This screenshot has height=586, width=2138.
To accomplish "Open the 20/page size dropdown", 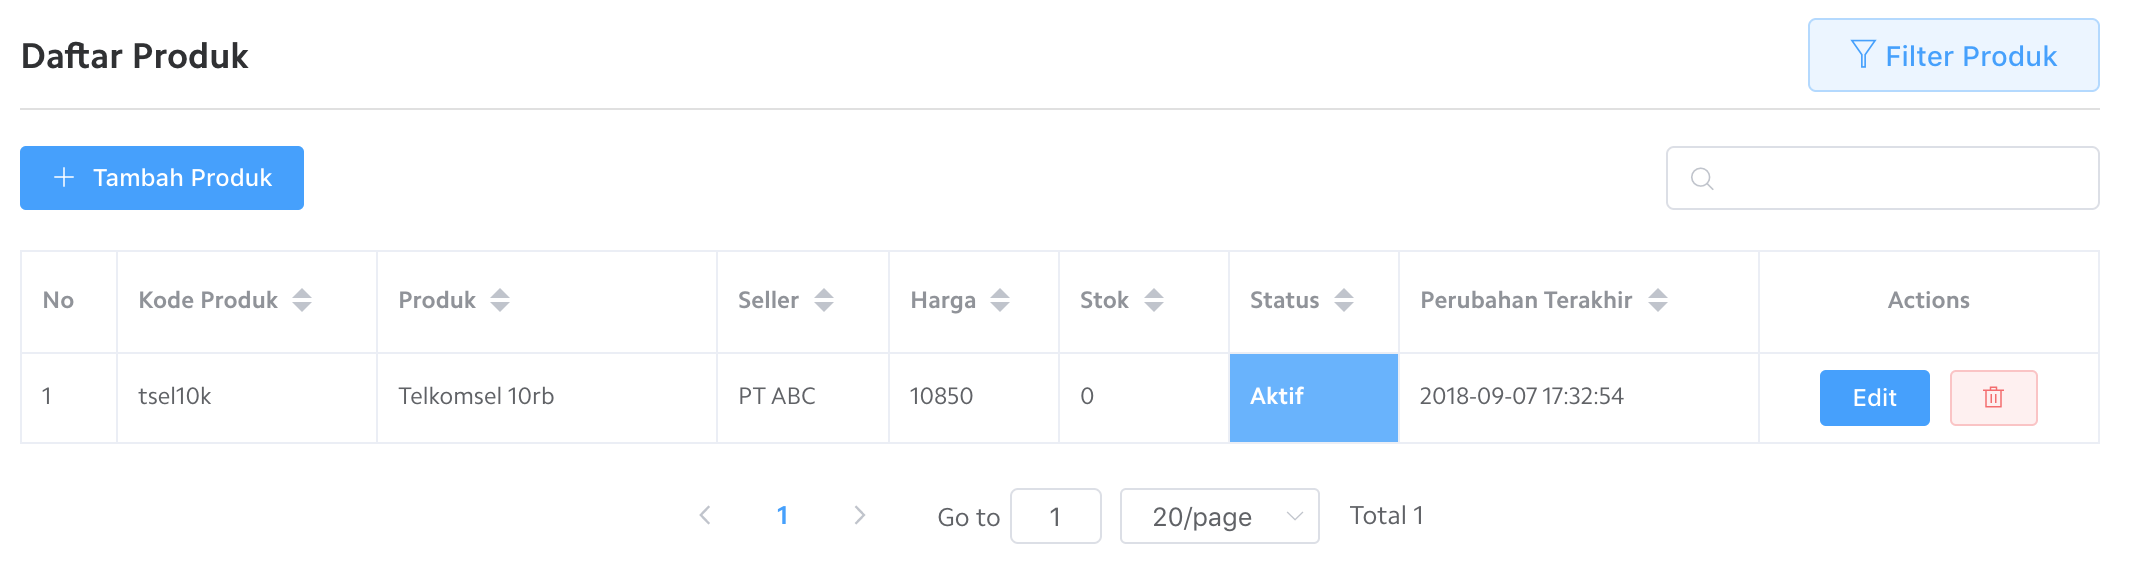I will pyautogui.click(x=1219, y=516).
